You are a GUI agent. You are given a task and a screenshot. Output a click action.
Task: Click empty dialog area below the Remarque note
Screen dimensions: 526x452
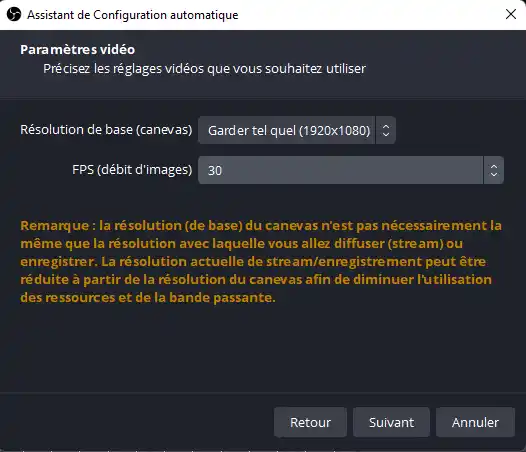pyautogui.click(x=263, y=349)
